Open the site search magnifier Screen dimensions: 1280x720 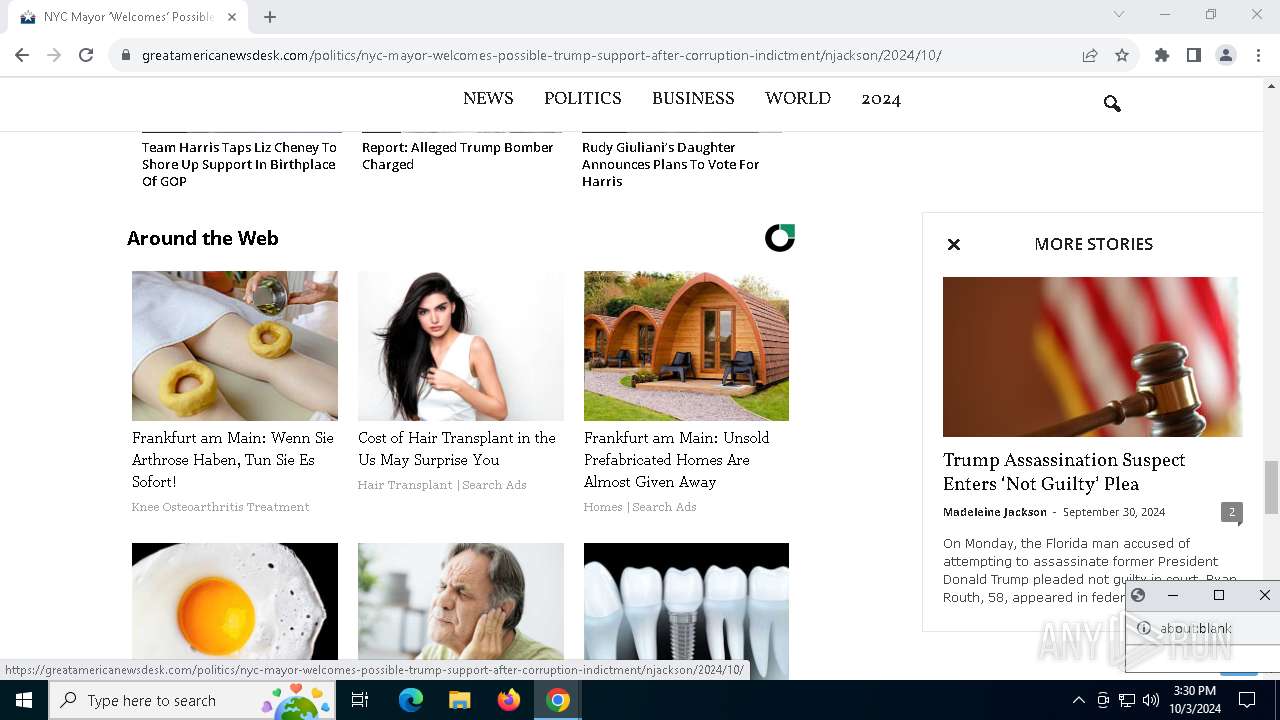[x=1112, y=103]
